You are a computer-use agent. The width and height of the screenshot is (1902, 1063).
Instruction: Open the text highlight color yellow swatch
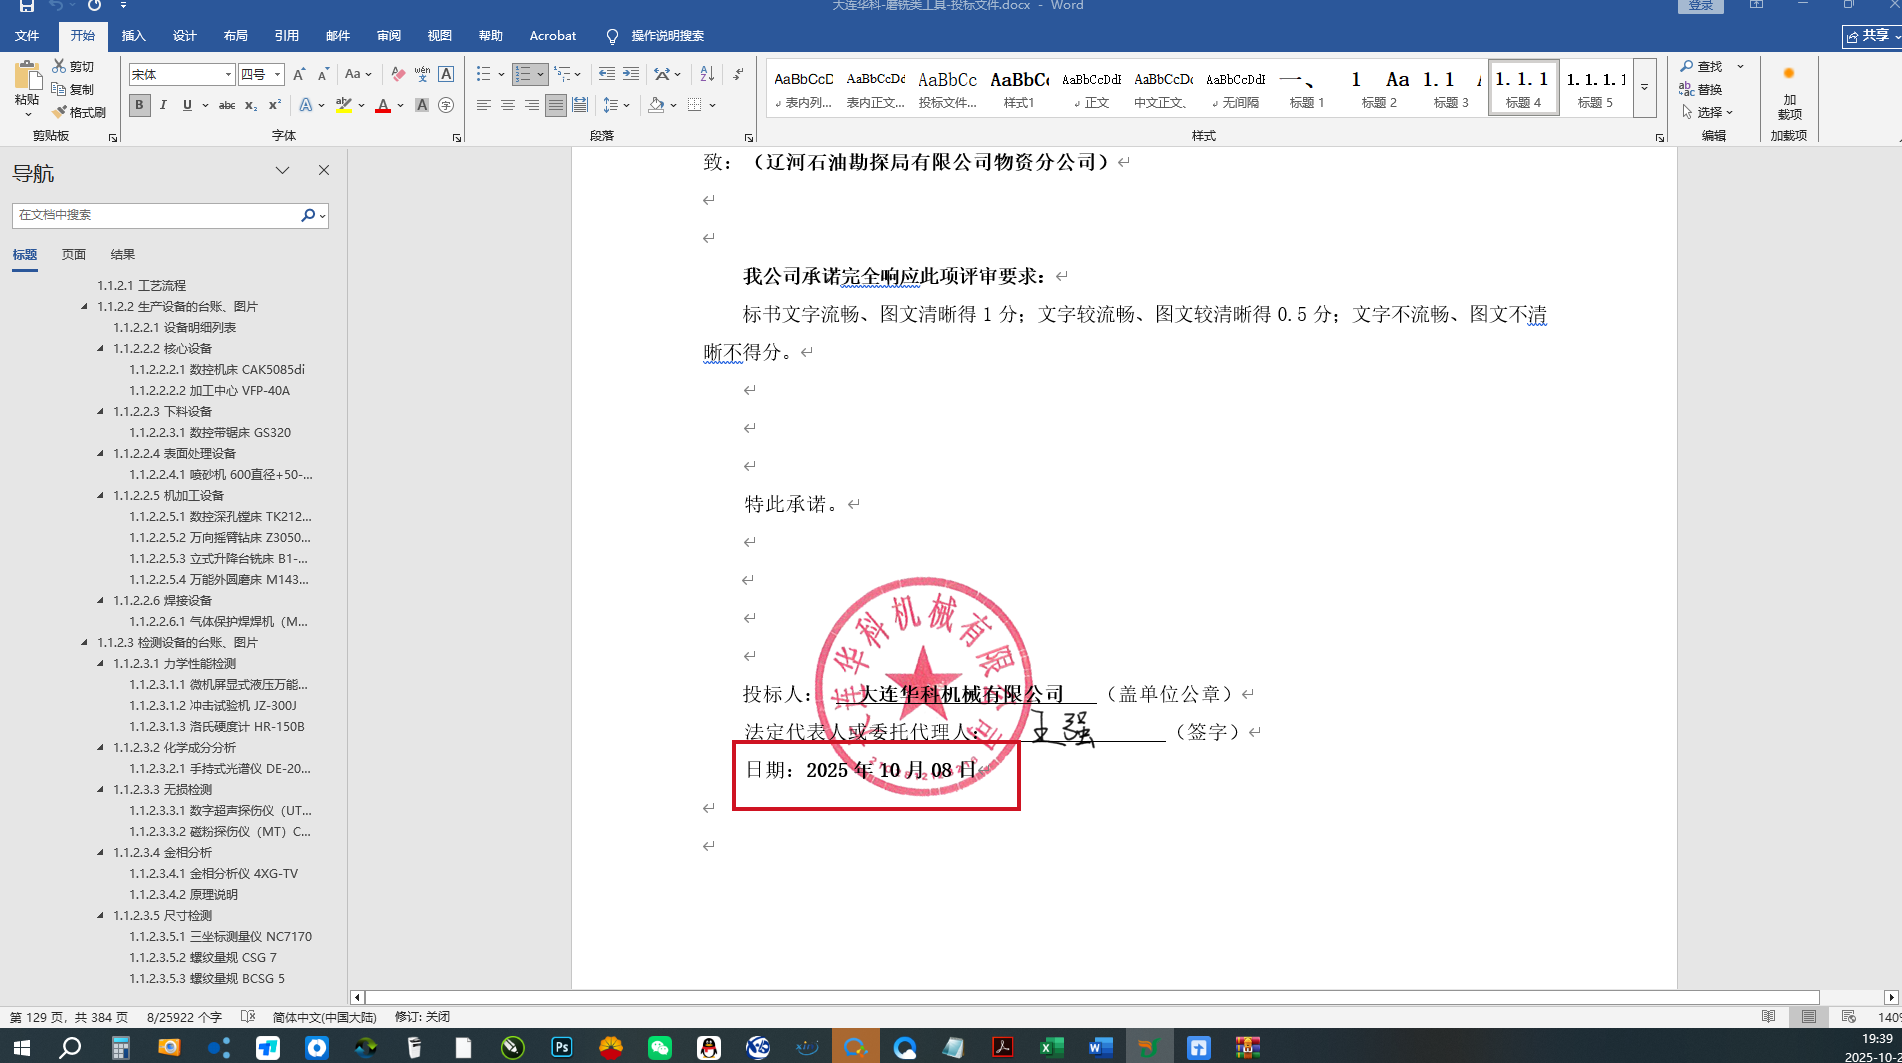(x=343, y=105)
